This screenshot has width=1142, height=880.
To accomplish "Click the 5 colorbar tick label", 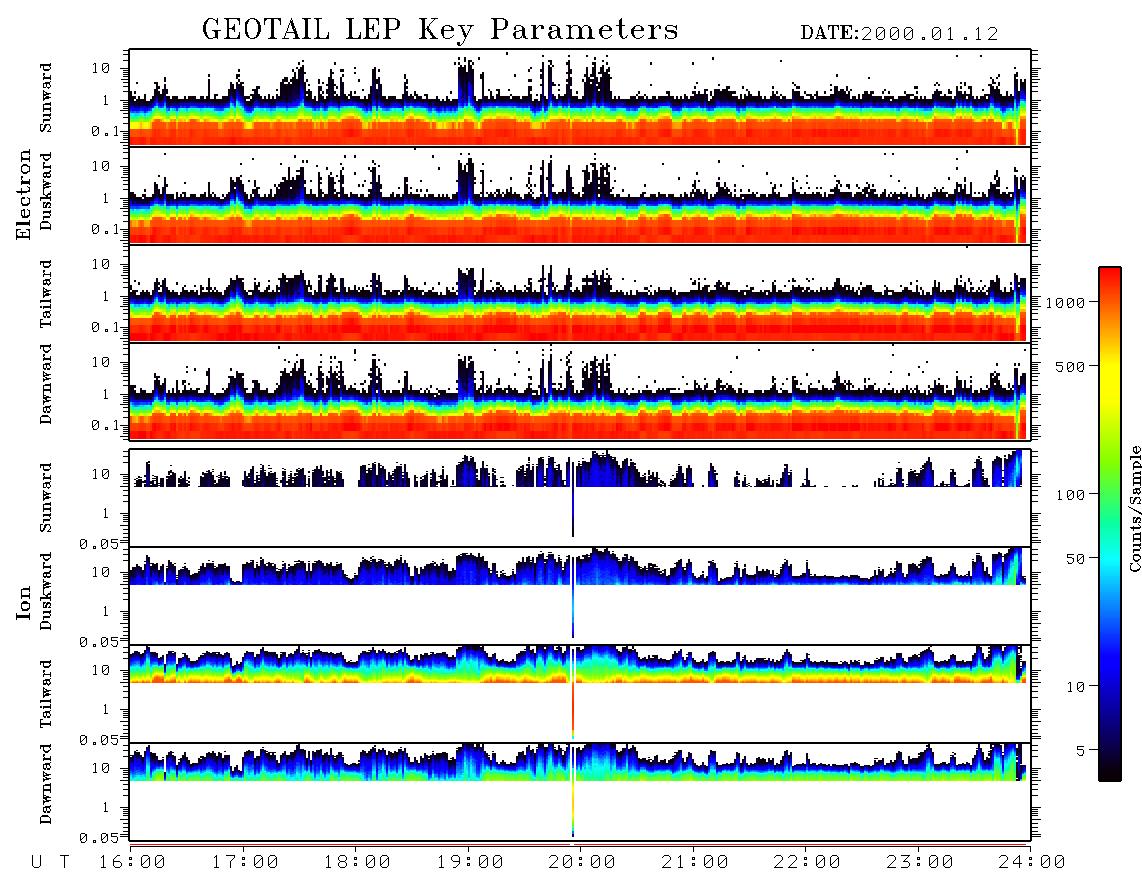I will pos(1080,751).
